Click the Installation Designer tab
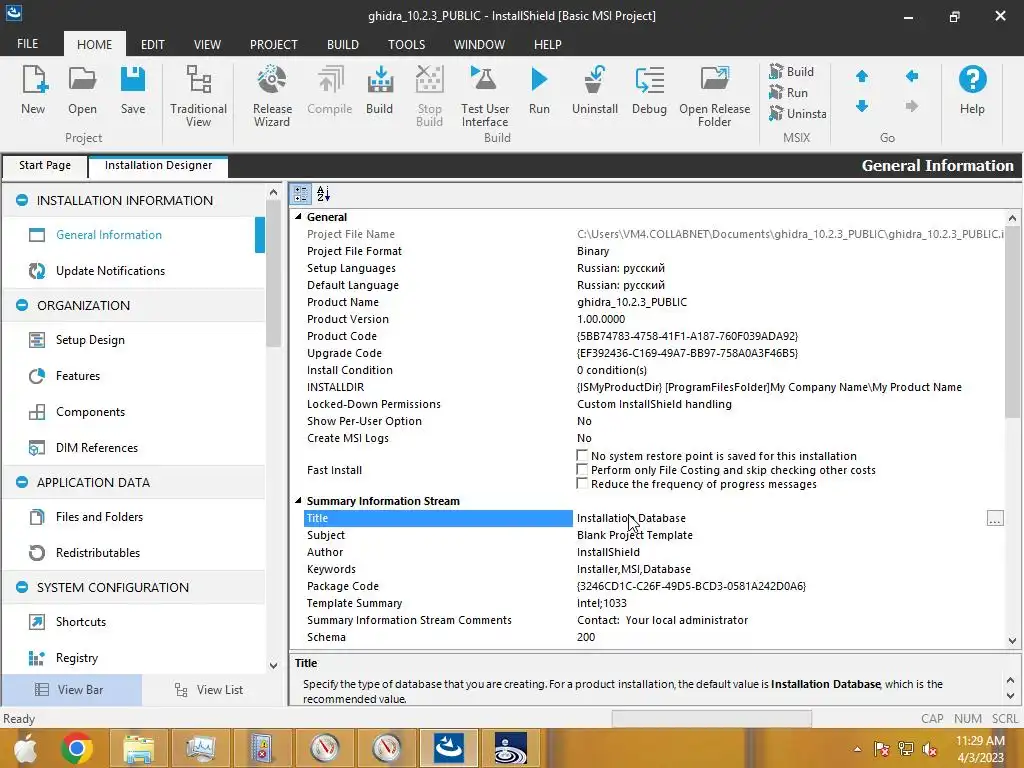Screen dimensions: 1024x768 tap(158, 166)
